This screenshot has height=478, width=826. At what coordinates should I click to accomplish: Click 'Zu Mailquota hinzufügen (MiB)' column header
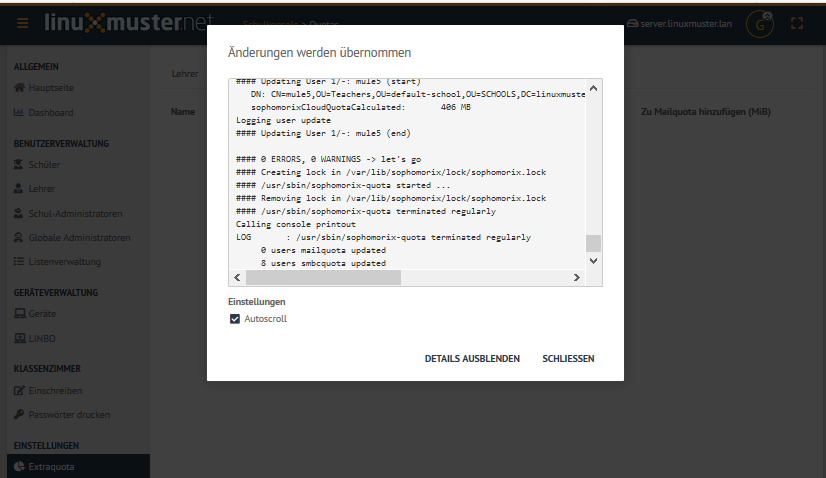point(706,112)
